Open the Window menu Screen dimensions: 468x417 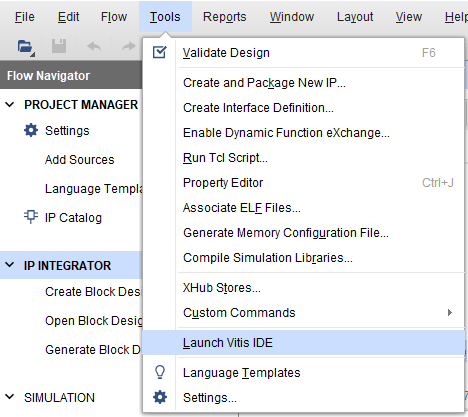coord(292,17)
